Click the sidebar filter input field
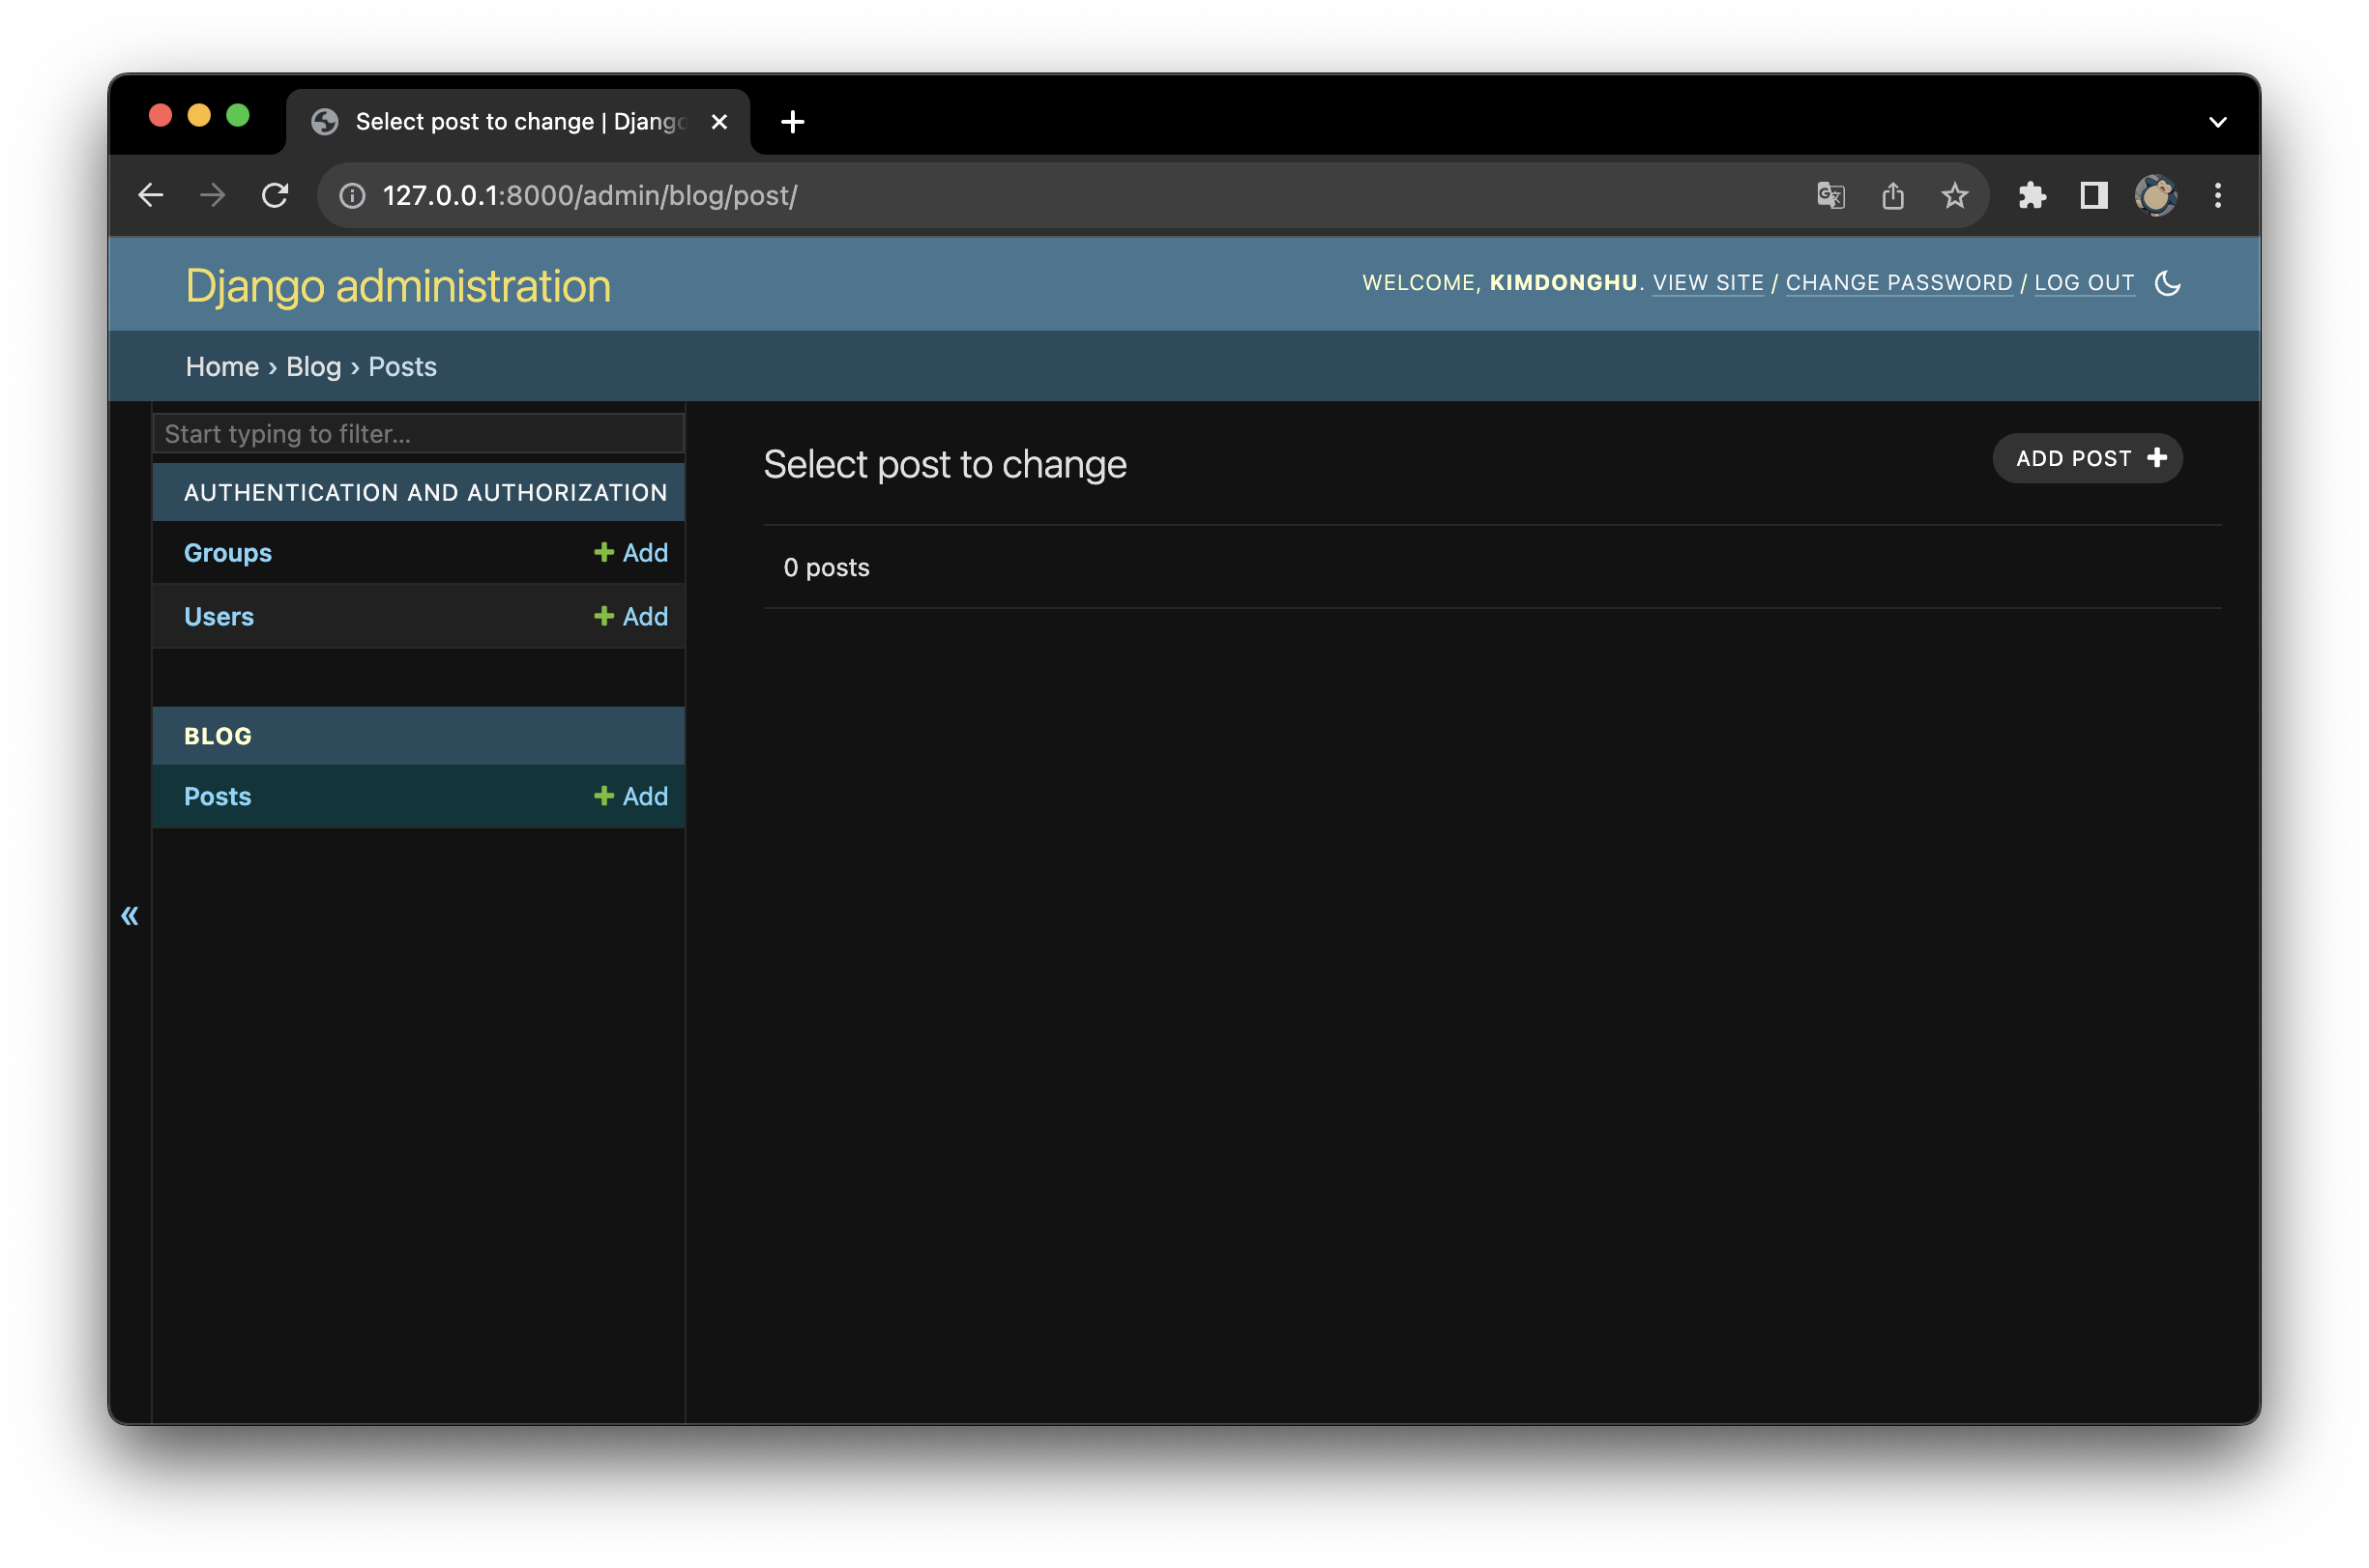 coord(419,434)
